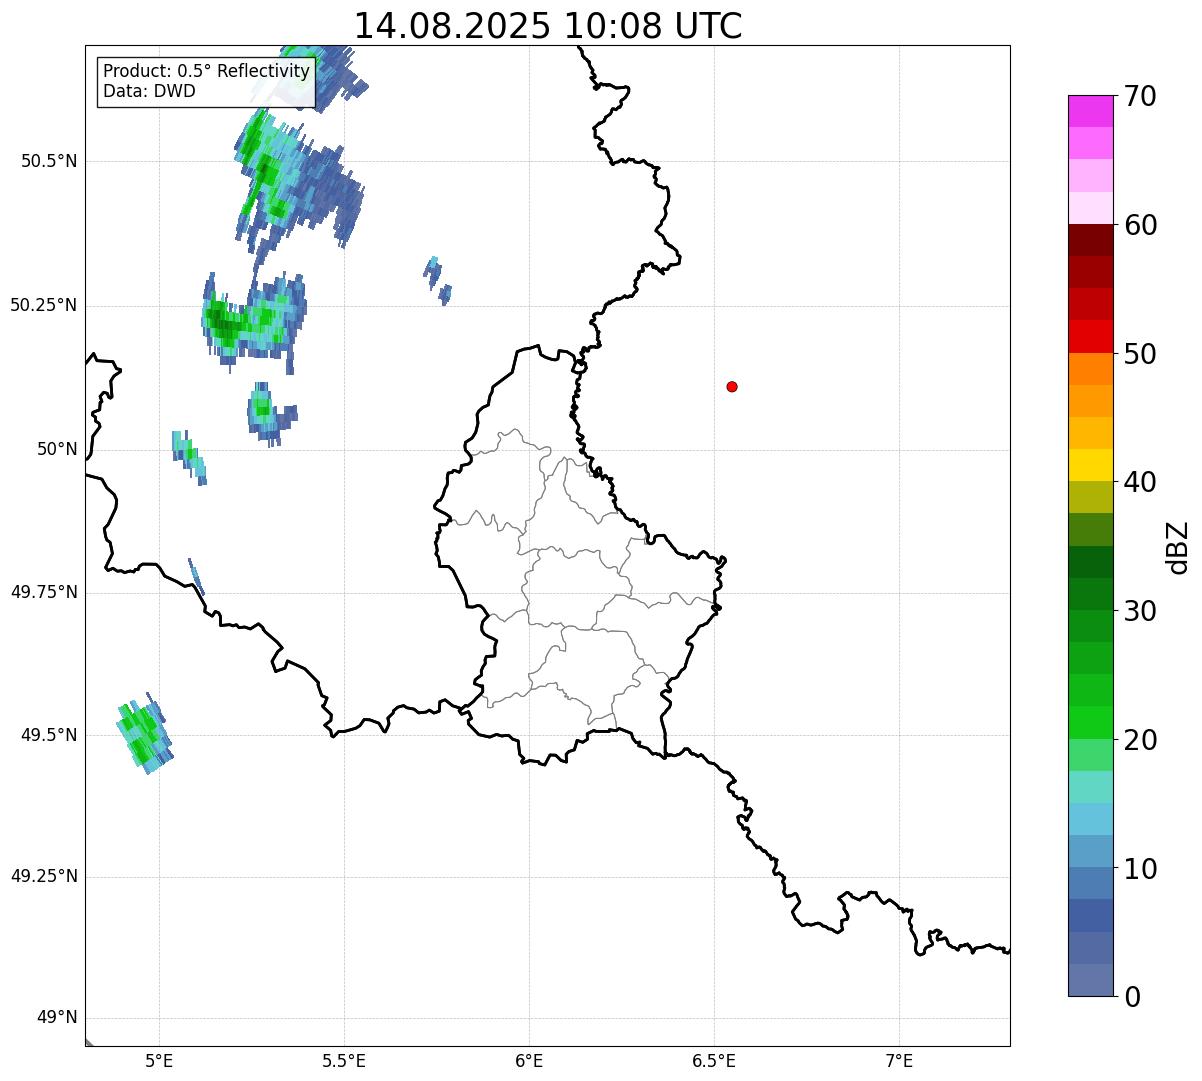1202x1081 pixels.
Task: Click the 49.25°N latitude label
Action: coord(43,877)
